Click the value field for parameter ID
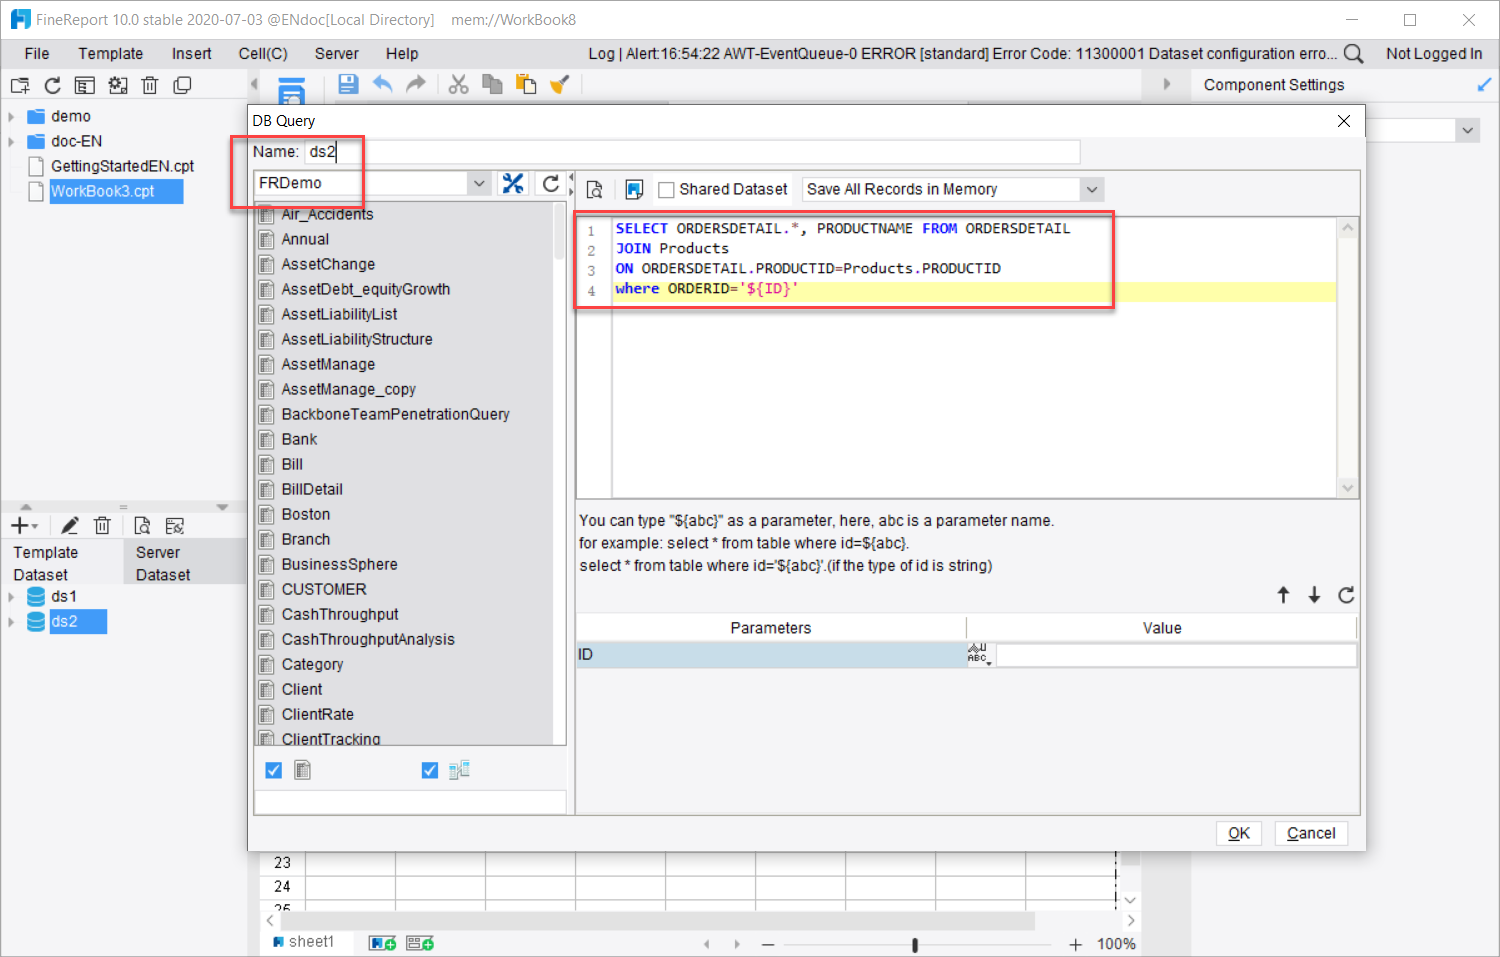The image size is (1500, 957). tap(1176, 655)
